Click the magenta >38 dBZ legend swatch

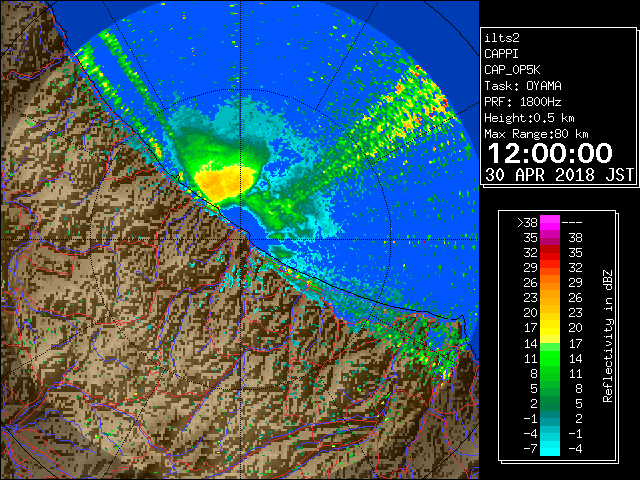(550, 222)
